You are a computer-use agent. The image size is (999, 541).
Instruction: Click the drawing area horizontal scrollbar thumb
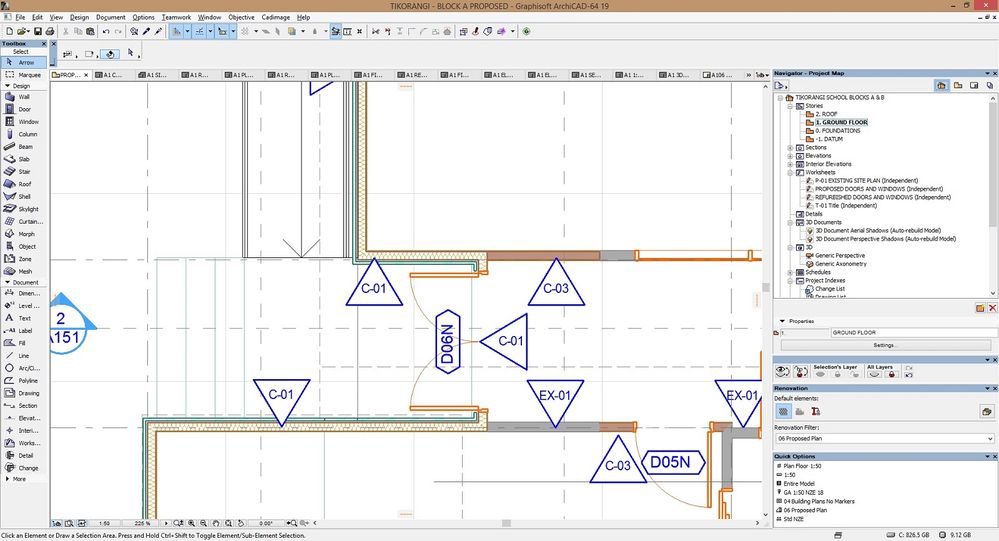pos(507,523)
